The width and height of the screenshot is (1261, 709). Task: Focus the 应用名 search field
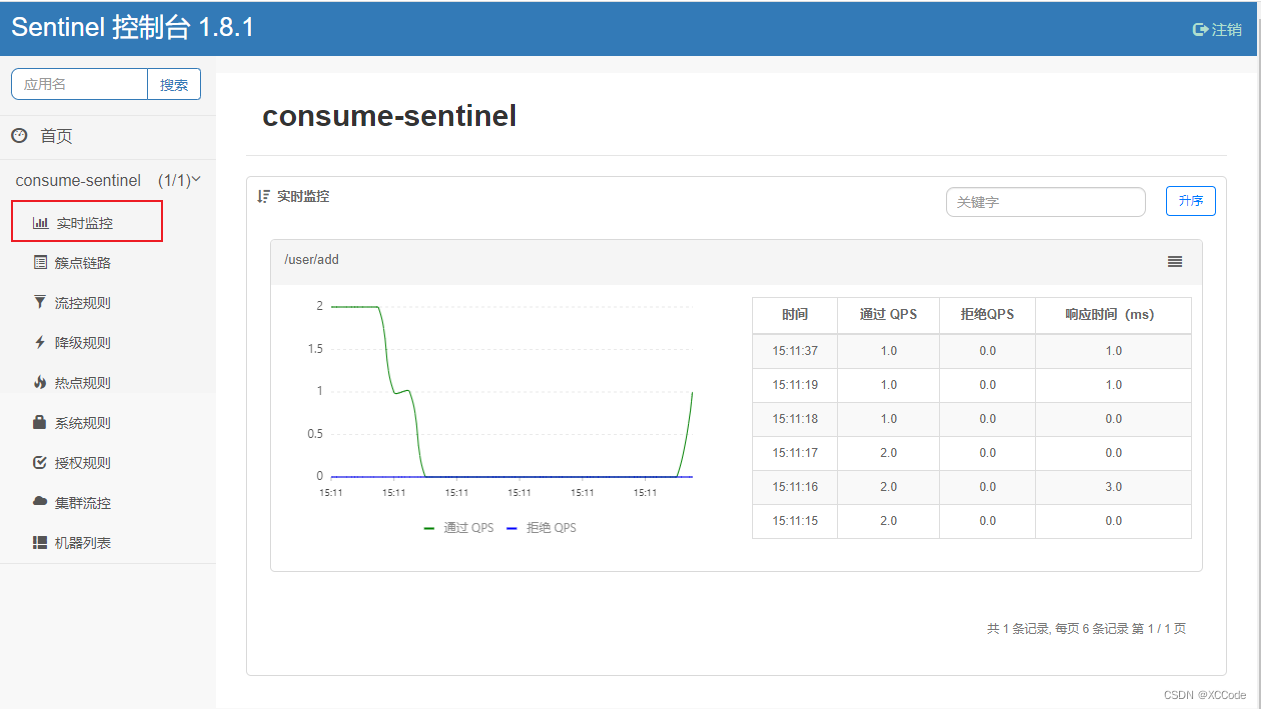click(80, 84)
